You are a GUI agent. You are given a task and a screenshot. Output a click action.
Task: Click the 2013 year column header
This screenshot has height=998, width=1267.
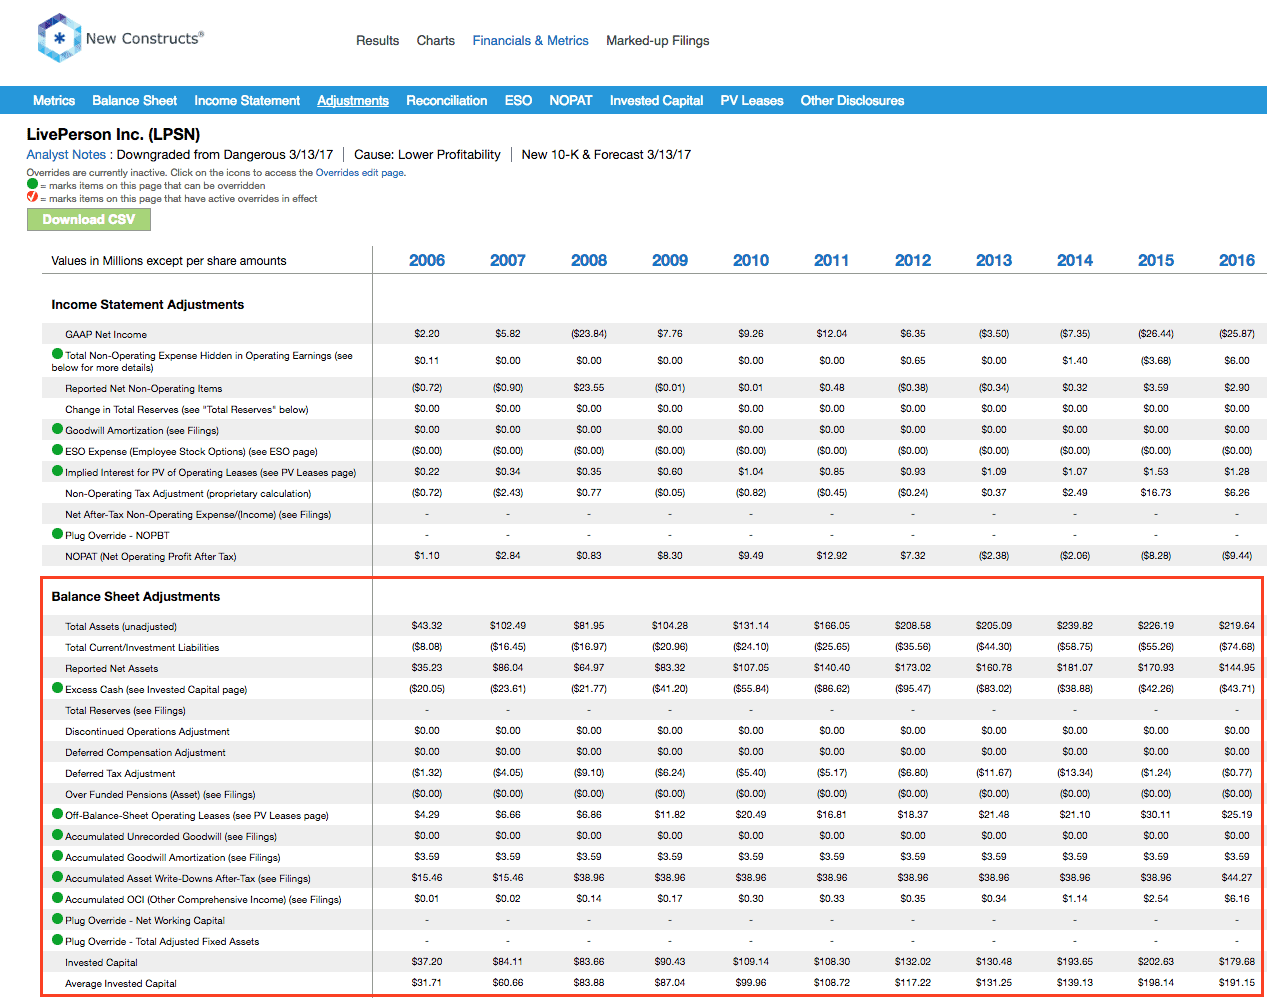[x=994, y=260]
